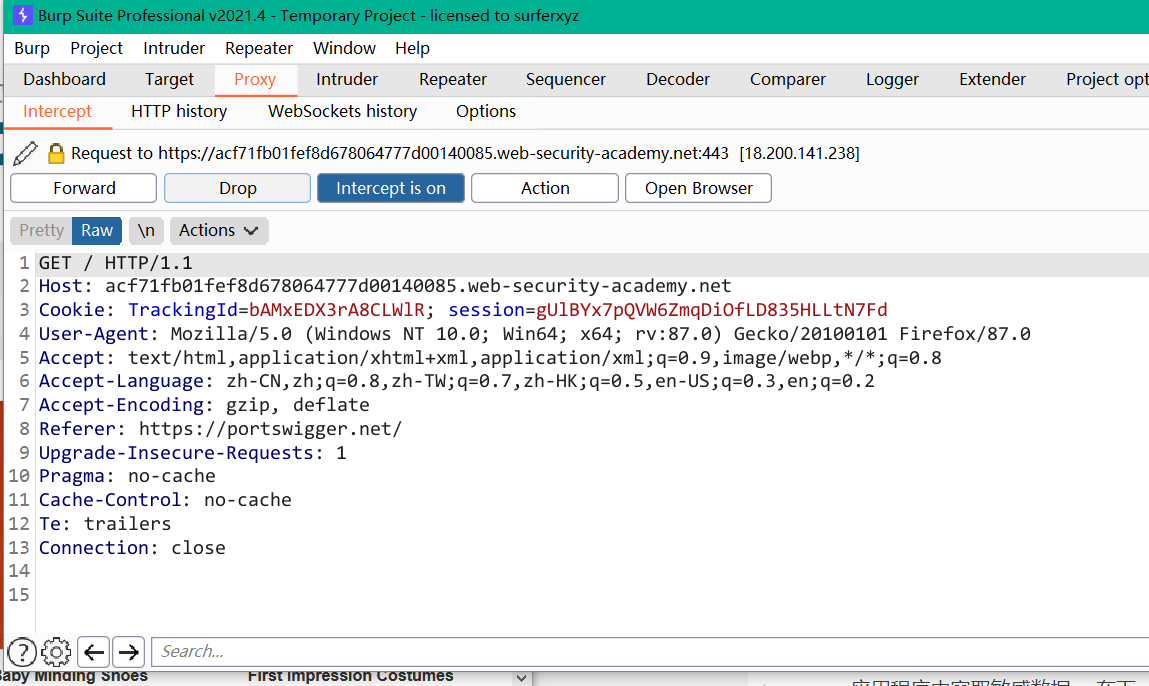Open the WebSockets history sub-tab

tap(342, 111)
